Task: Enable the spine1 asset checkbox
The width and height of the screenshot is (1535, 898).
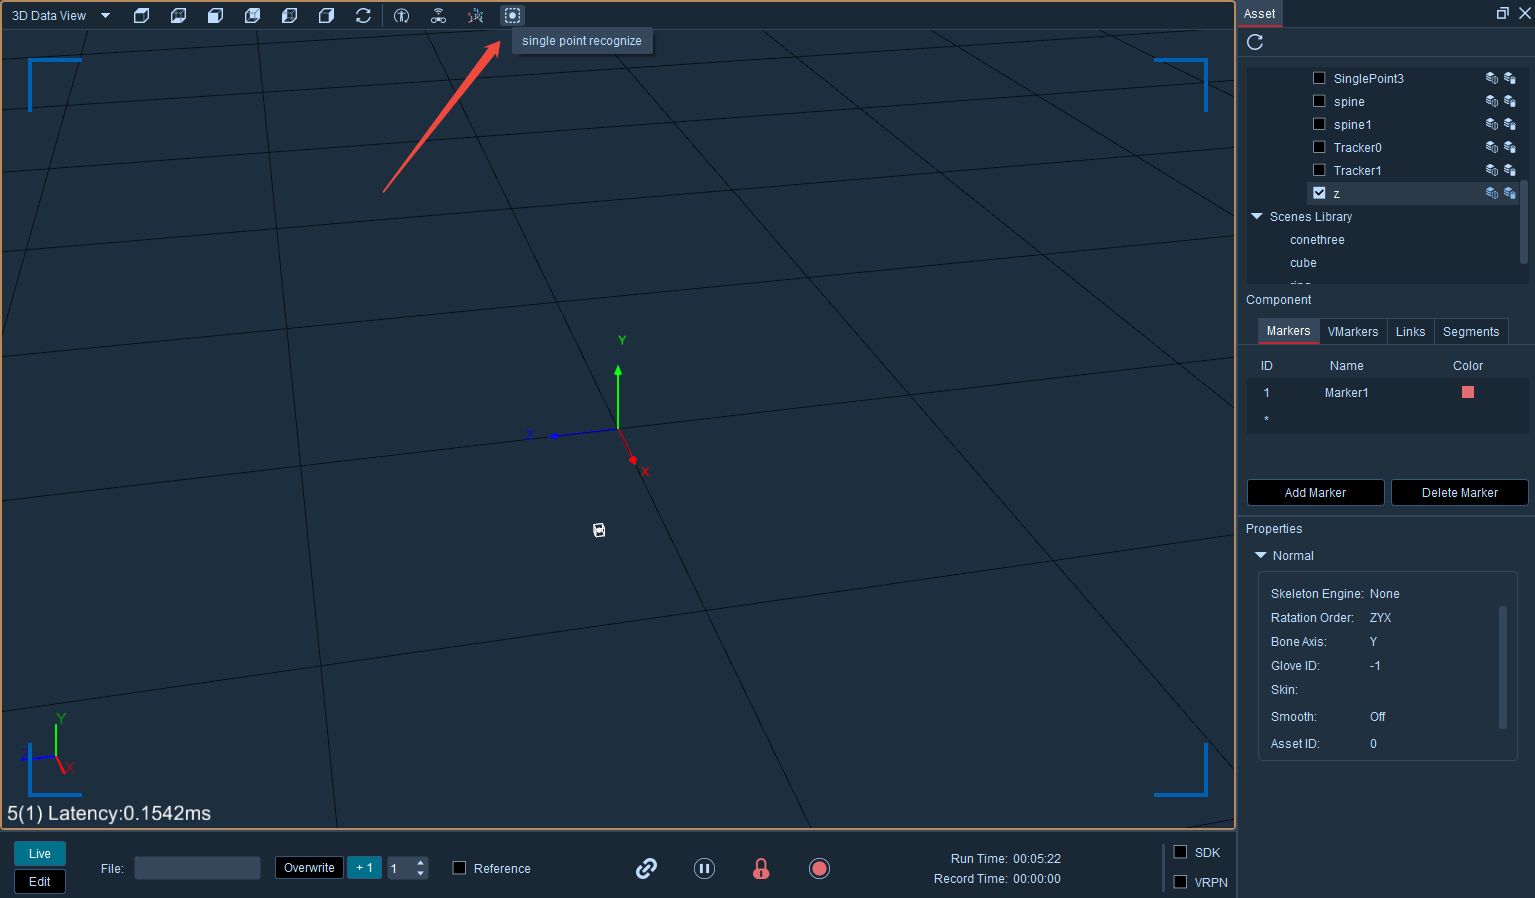Action: click(1319, 124)
